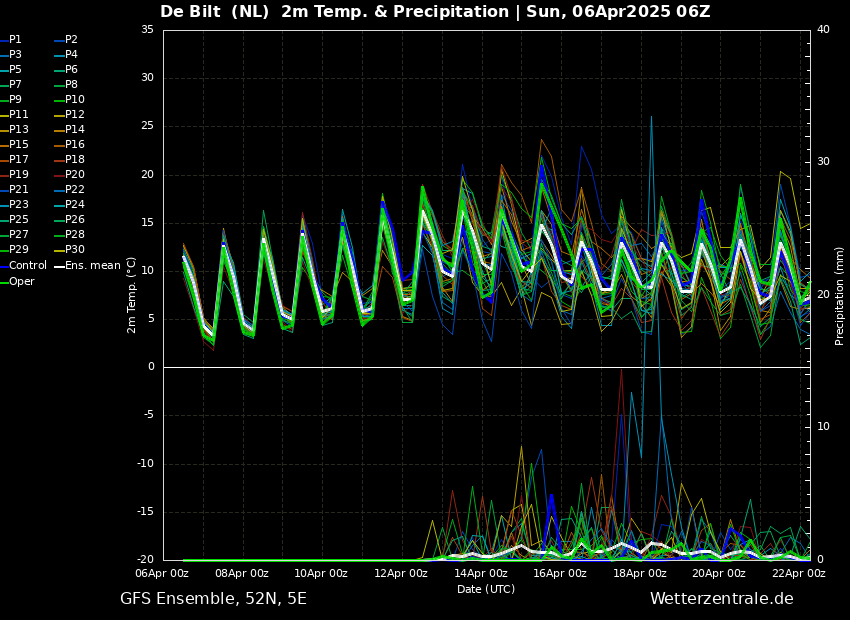This screenshot has width=850, height=620.
Task: Click the 2m Temp. (°C) axis label
Action: click(132, 294)
